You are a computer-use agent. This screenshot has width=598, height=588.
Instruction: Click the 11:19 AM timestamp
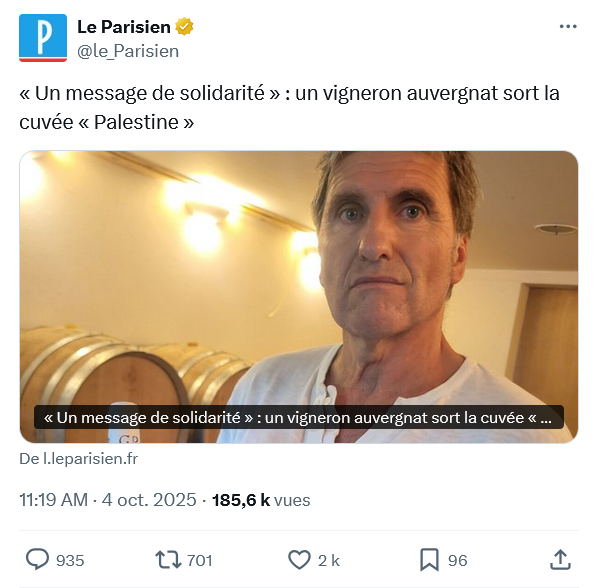(x=54, y=500)
